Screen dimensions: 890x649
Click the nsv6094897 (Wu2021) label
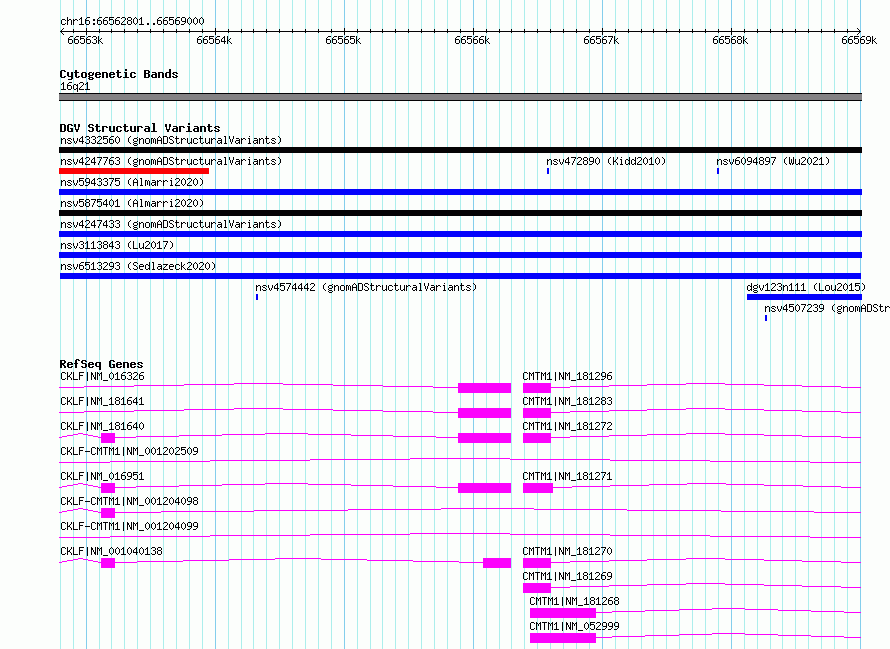tap(773, 161)
